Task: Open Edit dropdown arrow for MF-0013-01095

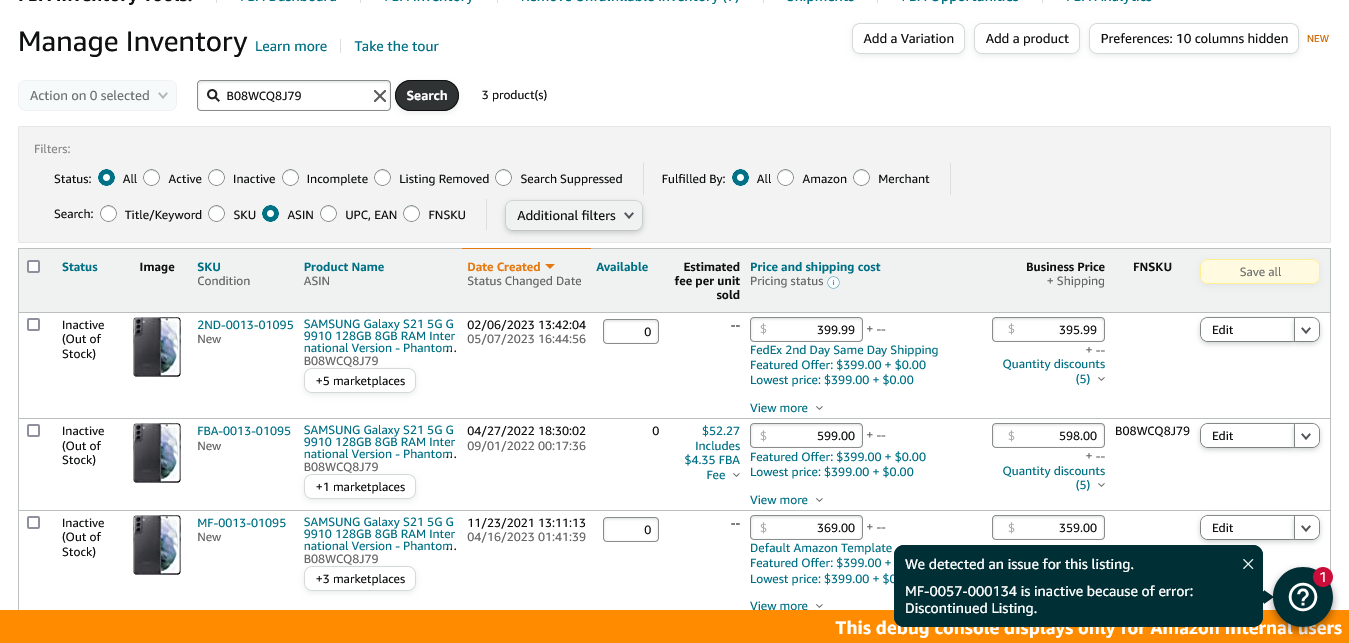Action: 1307,528
